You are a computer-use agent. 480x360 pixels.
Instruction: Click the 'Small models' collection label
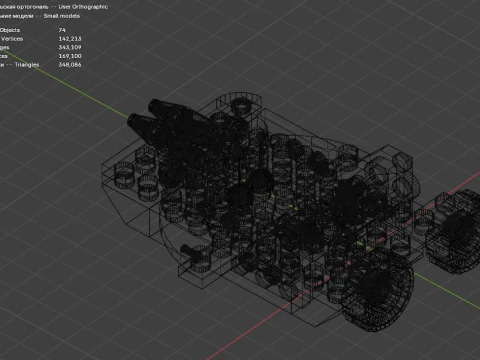tap(62, 16)
